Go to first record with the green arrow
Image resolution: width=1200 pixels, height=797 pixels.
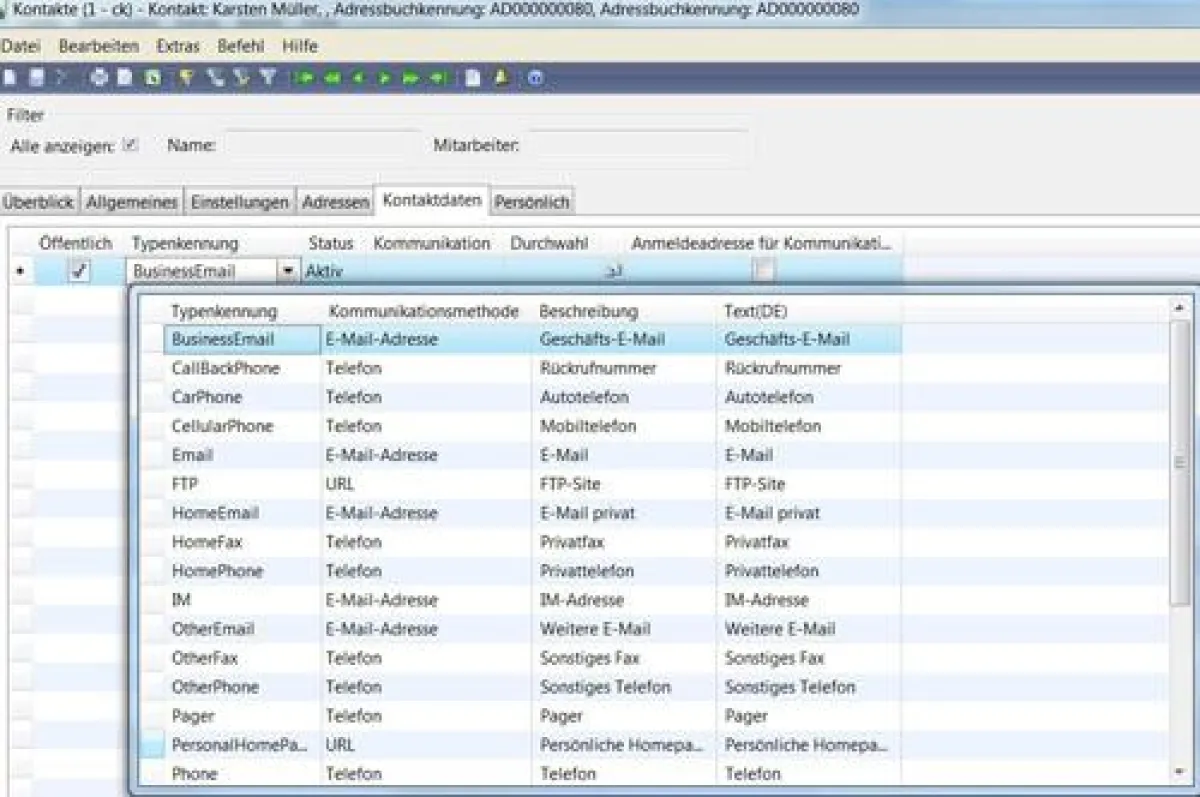tap(306, 78)
